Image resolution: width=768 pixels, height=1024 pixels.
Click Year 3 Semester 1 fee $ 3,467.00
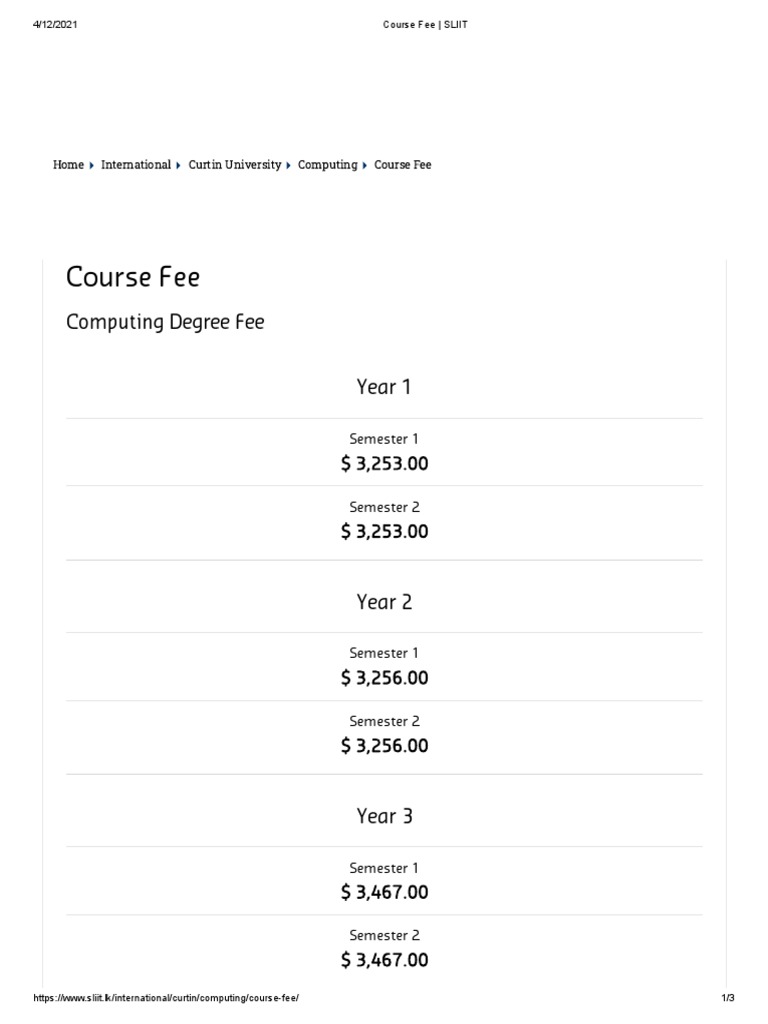384,892
